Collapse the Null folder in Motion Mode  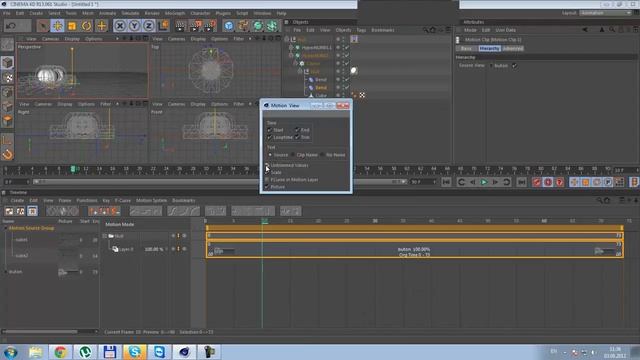point(104,236)
